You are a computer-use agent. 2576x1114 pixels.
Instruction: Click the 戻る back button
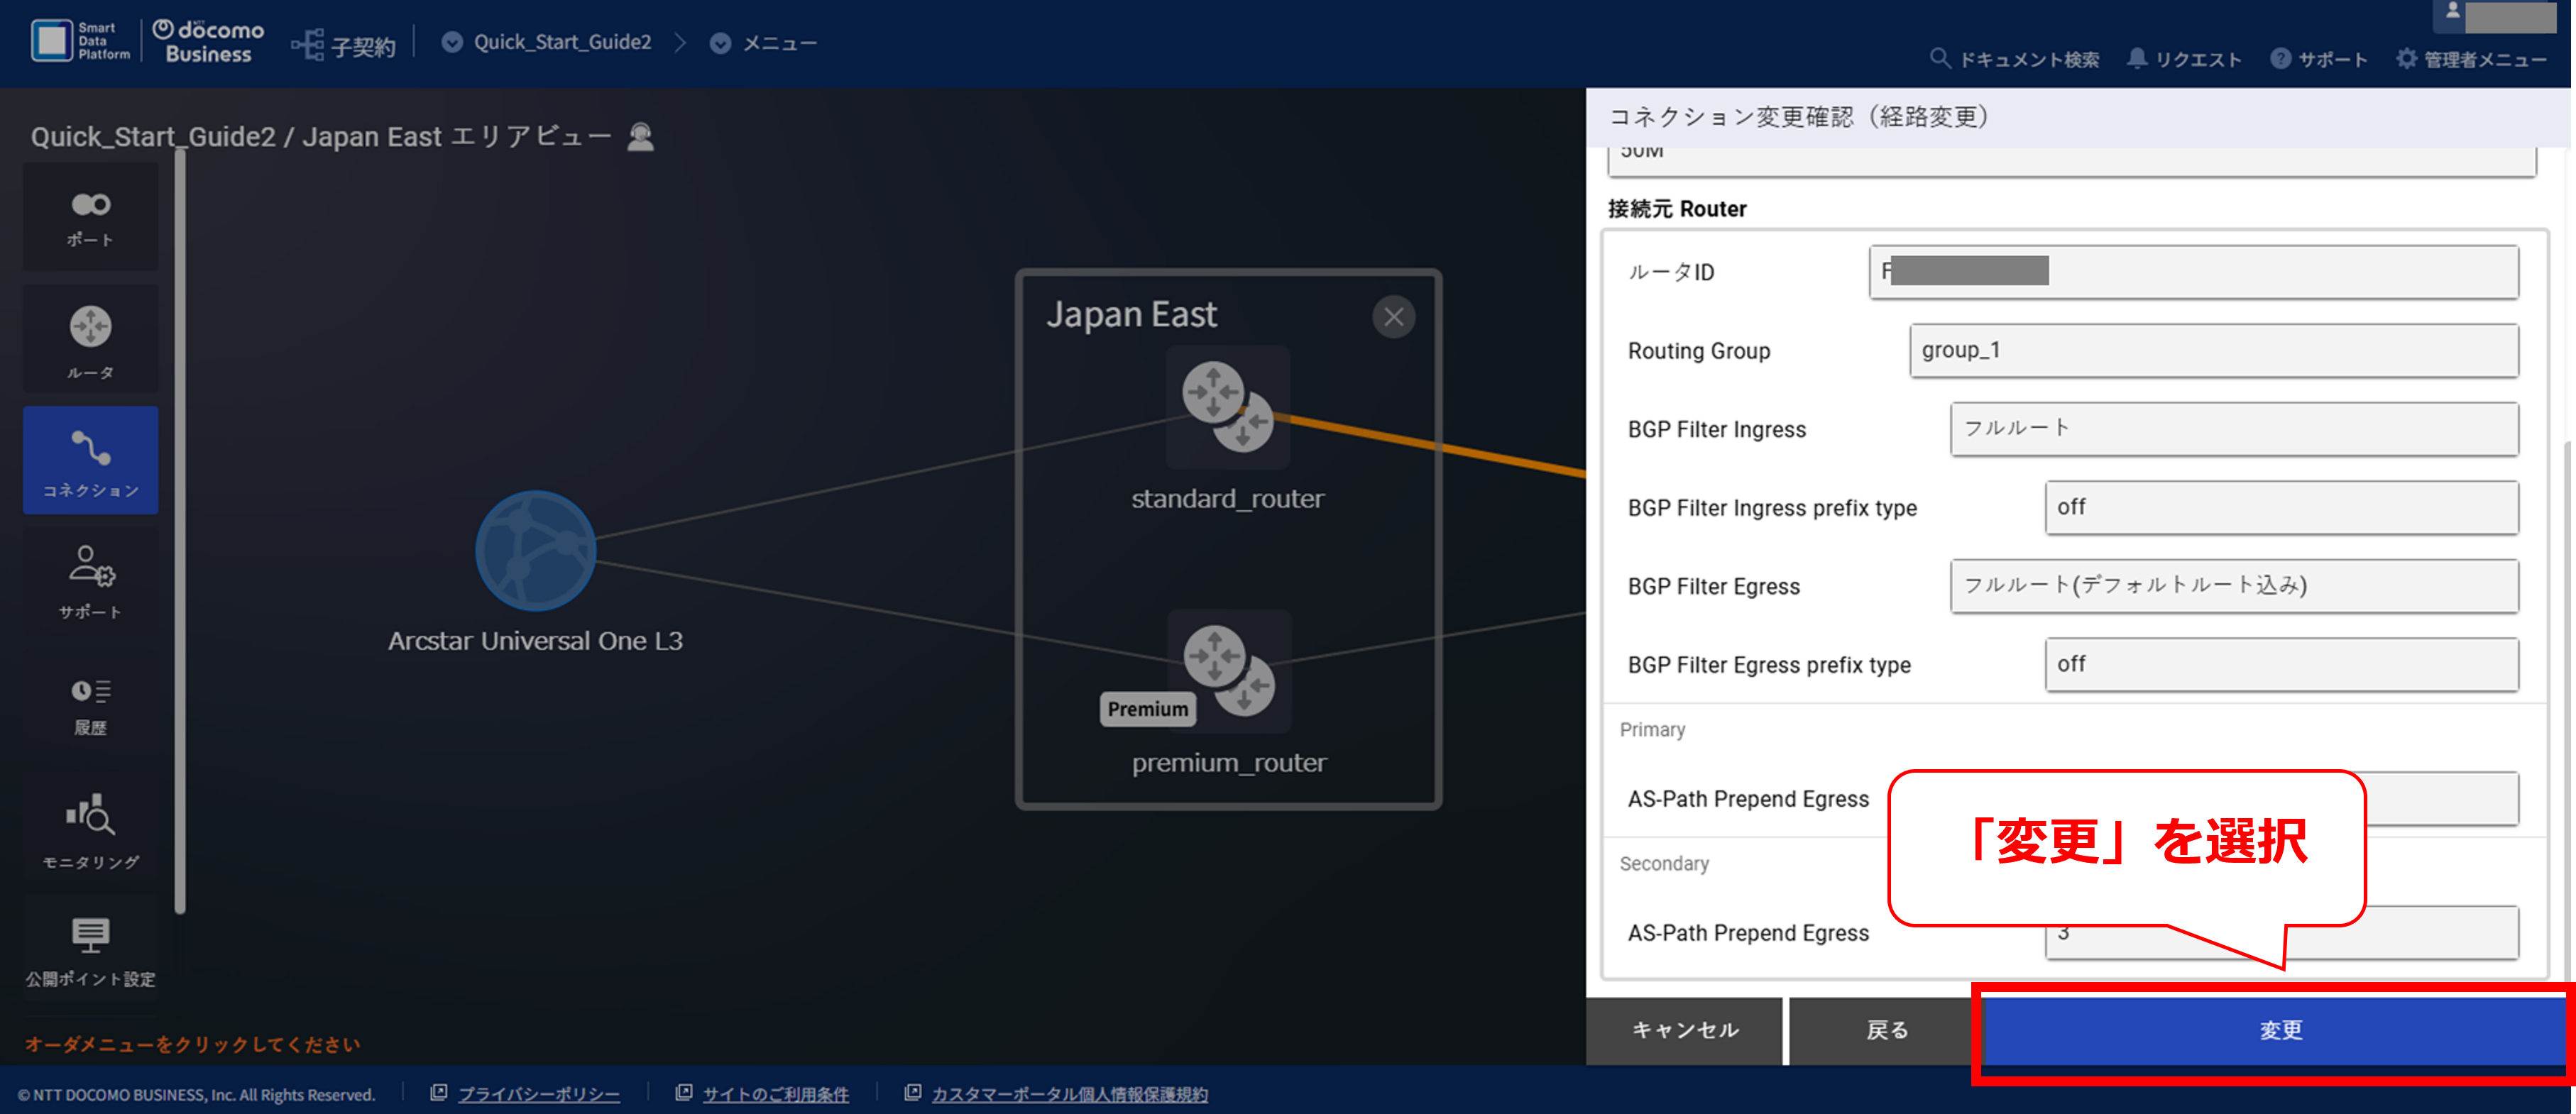coord(1886,1030)
